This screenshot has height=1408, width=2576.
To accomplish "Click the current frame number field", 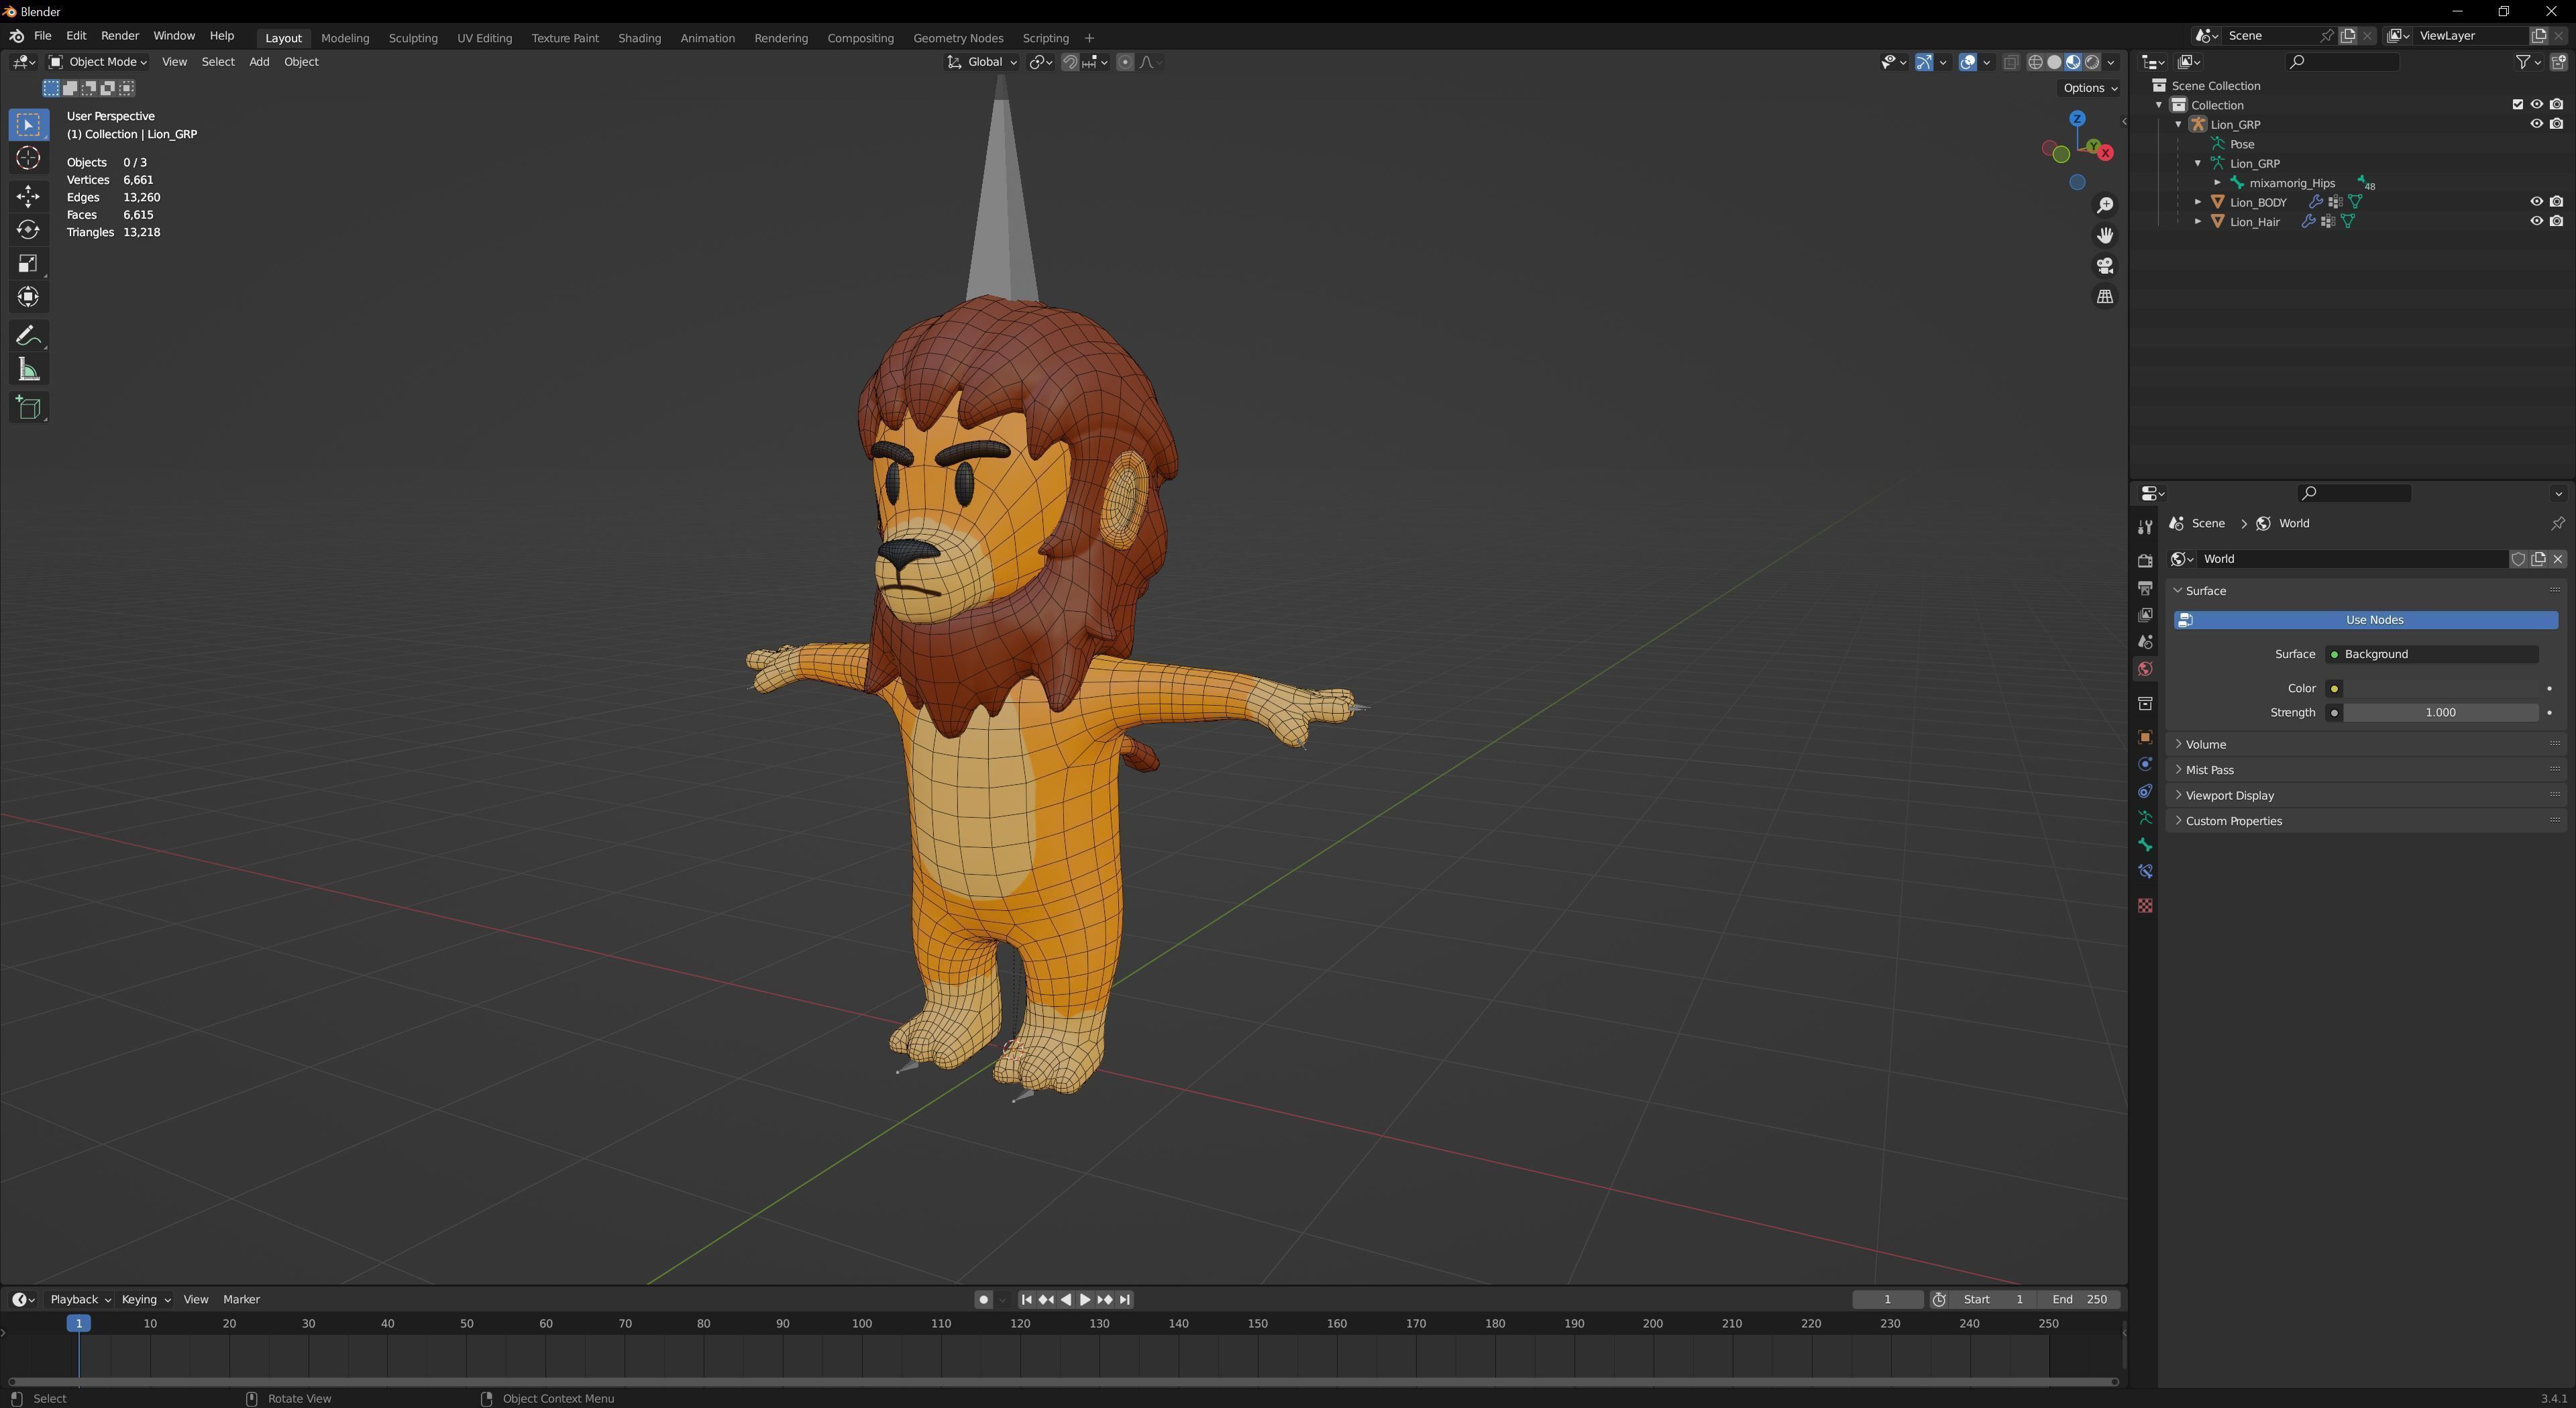I will click(x=1887, y=1299).
